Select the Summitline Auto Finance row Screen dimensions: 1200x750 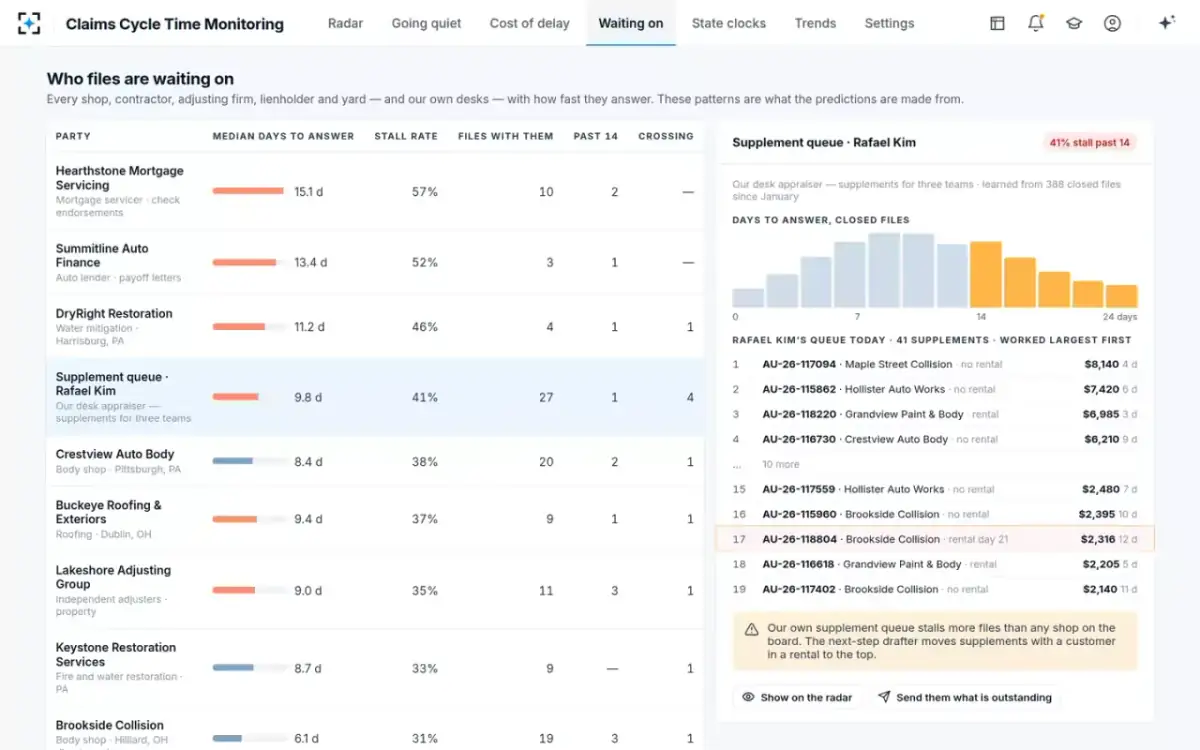[375, 262]
